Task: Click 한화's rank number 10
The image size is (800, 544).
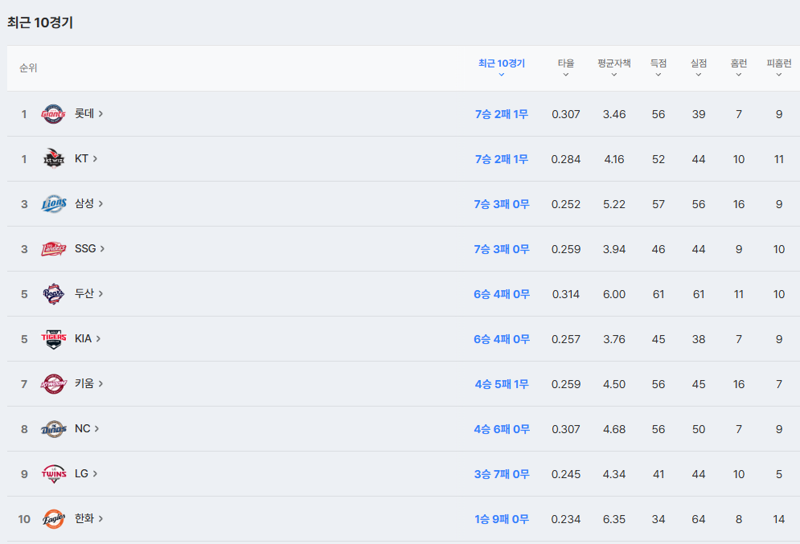Action: [x=24, y=519]
